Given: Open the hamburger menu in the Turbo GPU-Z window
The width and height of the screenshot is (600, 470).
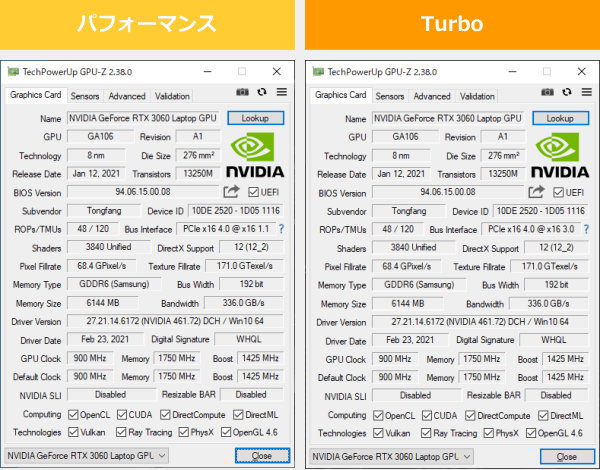Looking at the screenshot, I should point(587,92).
